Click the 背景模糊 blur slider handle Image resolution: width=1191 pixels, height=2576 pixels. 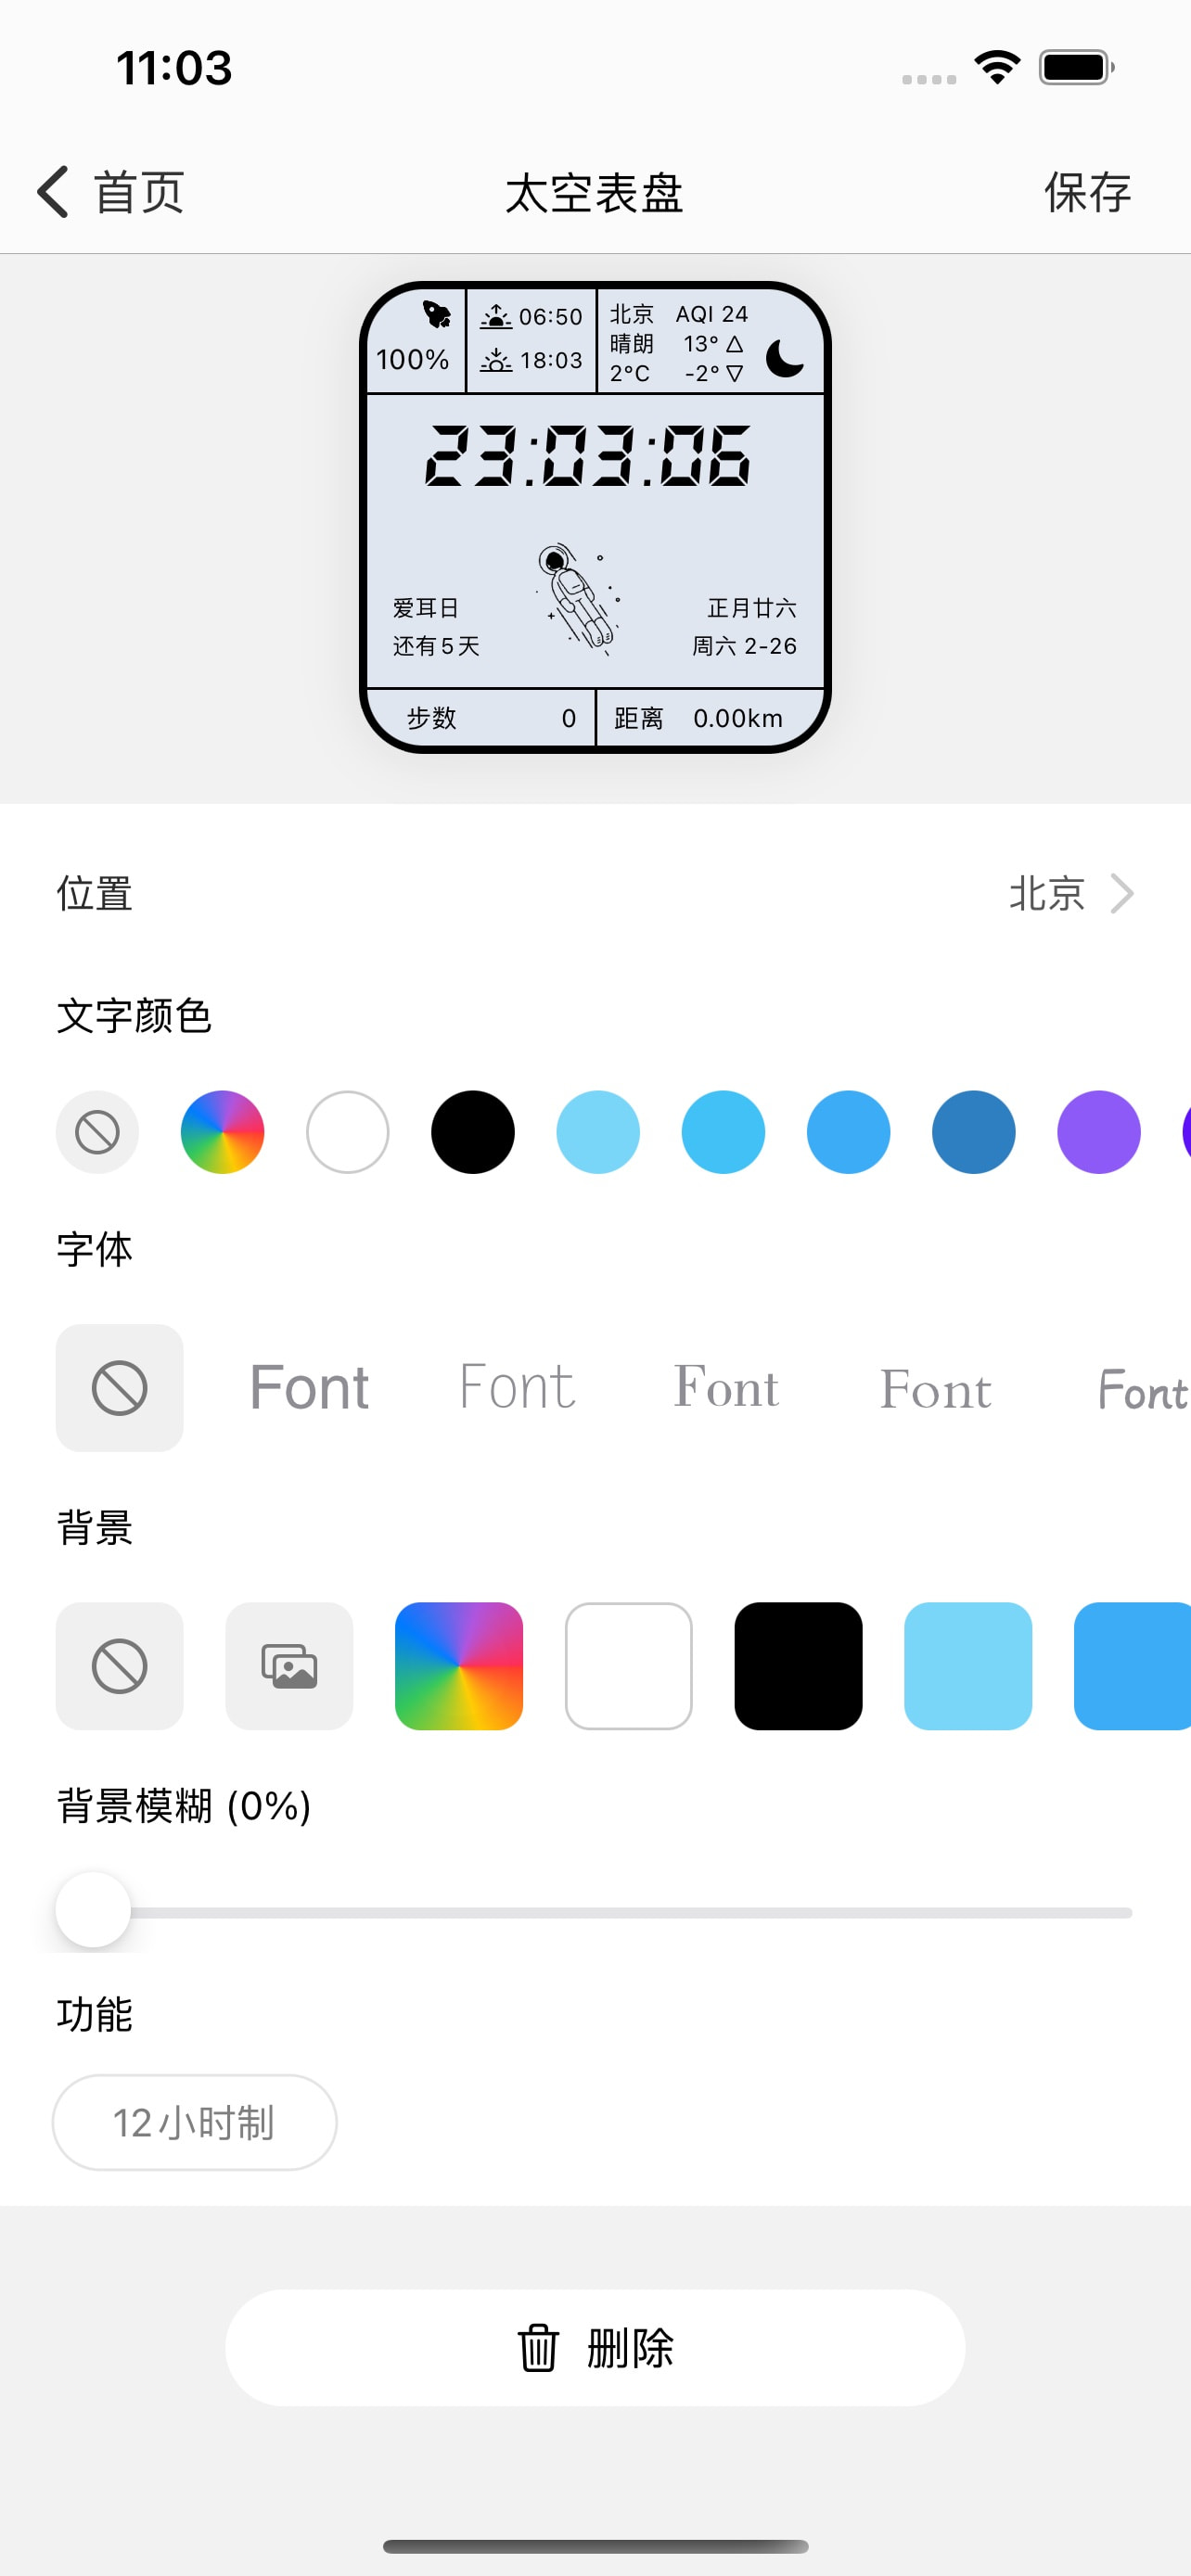[x=93, y=1910]
